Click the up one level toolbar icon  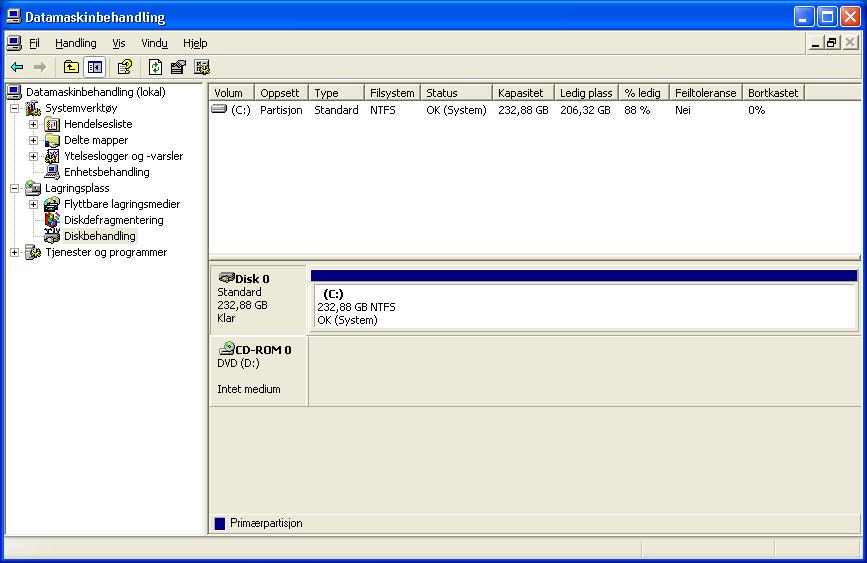(x=71, y=67)
